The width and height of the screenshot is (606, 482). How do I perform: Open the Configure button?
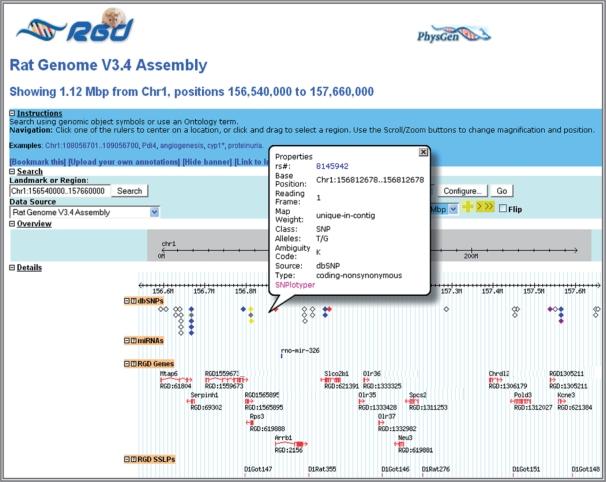click(x=461, y=190)
